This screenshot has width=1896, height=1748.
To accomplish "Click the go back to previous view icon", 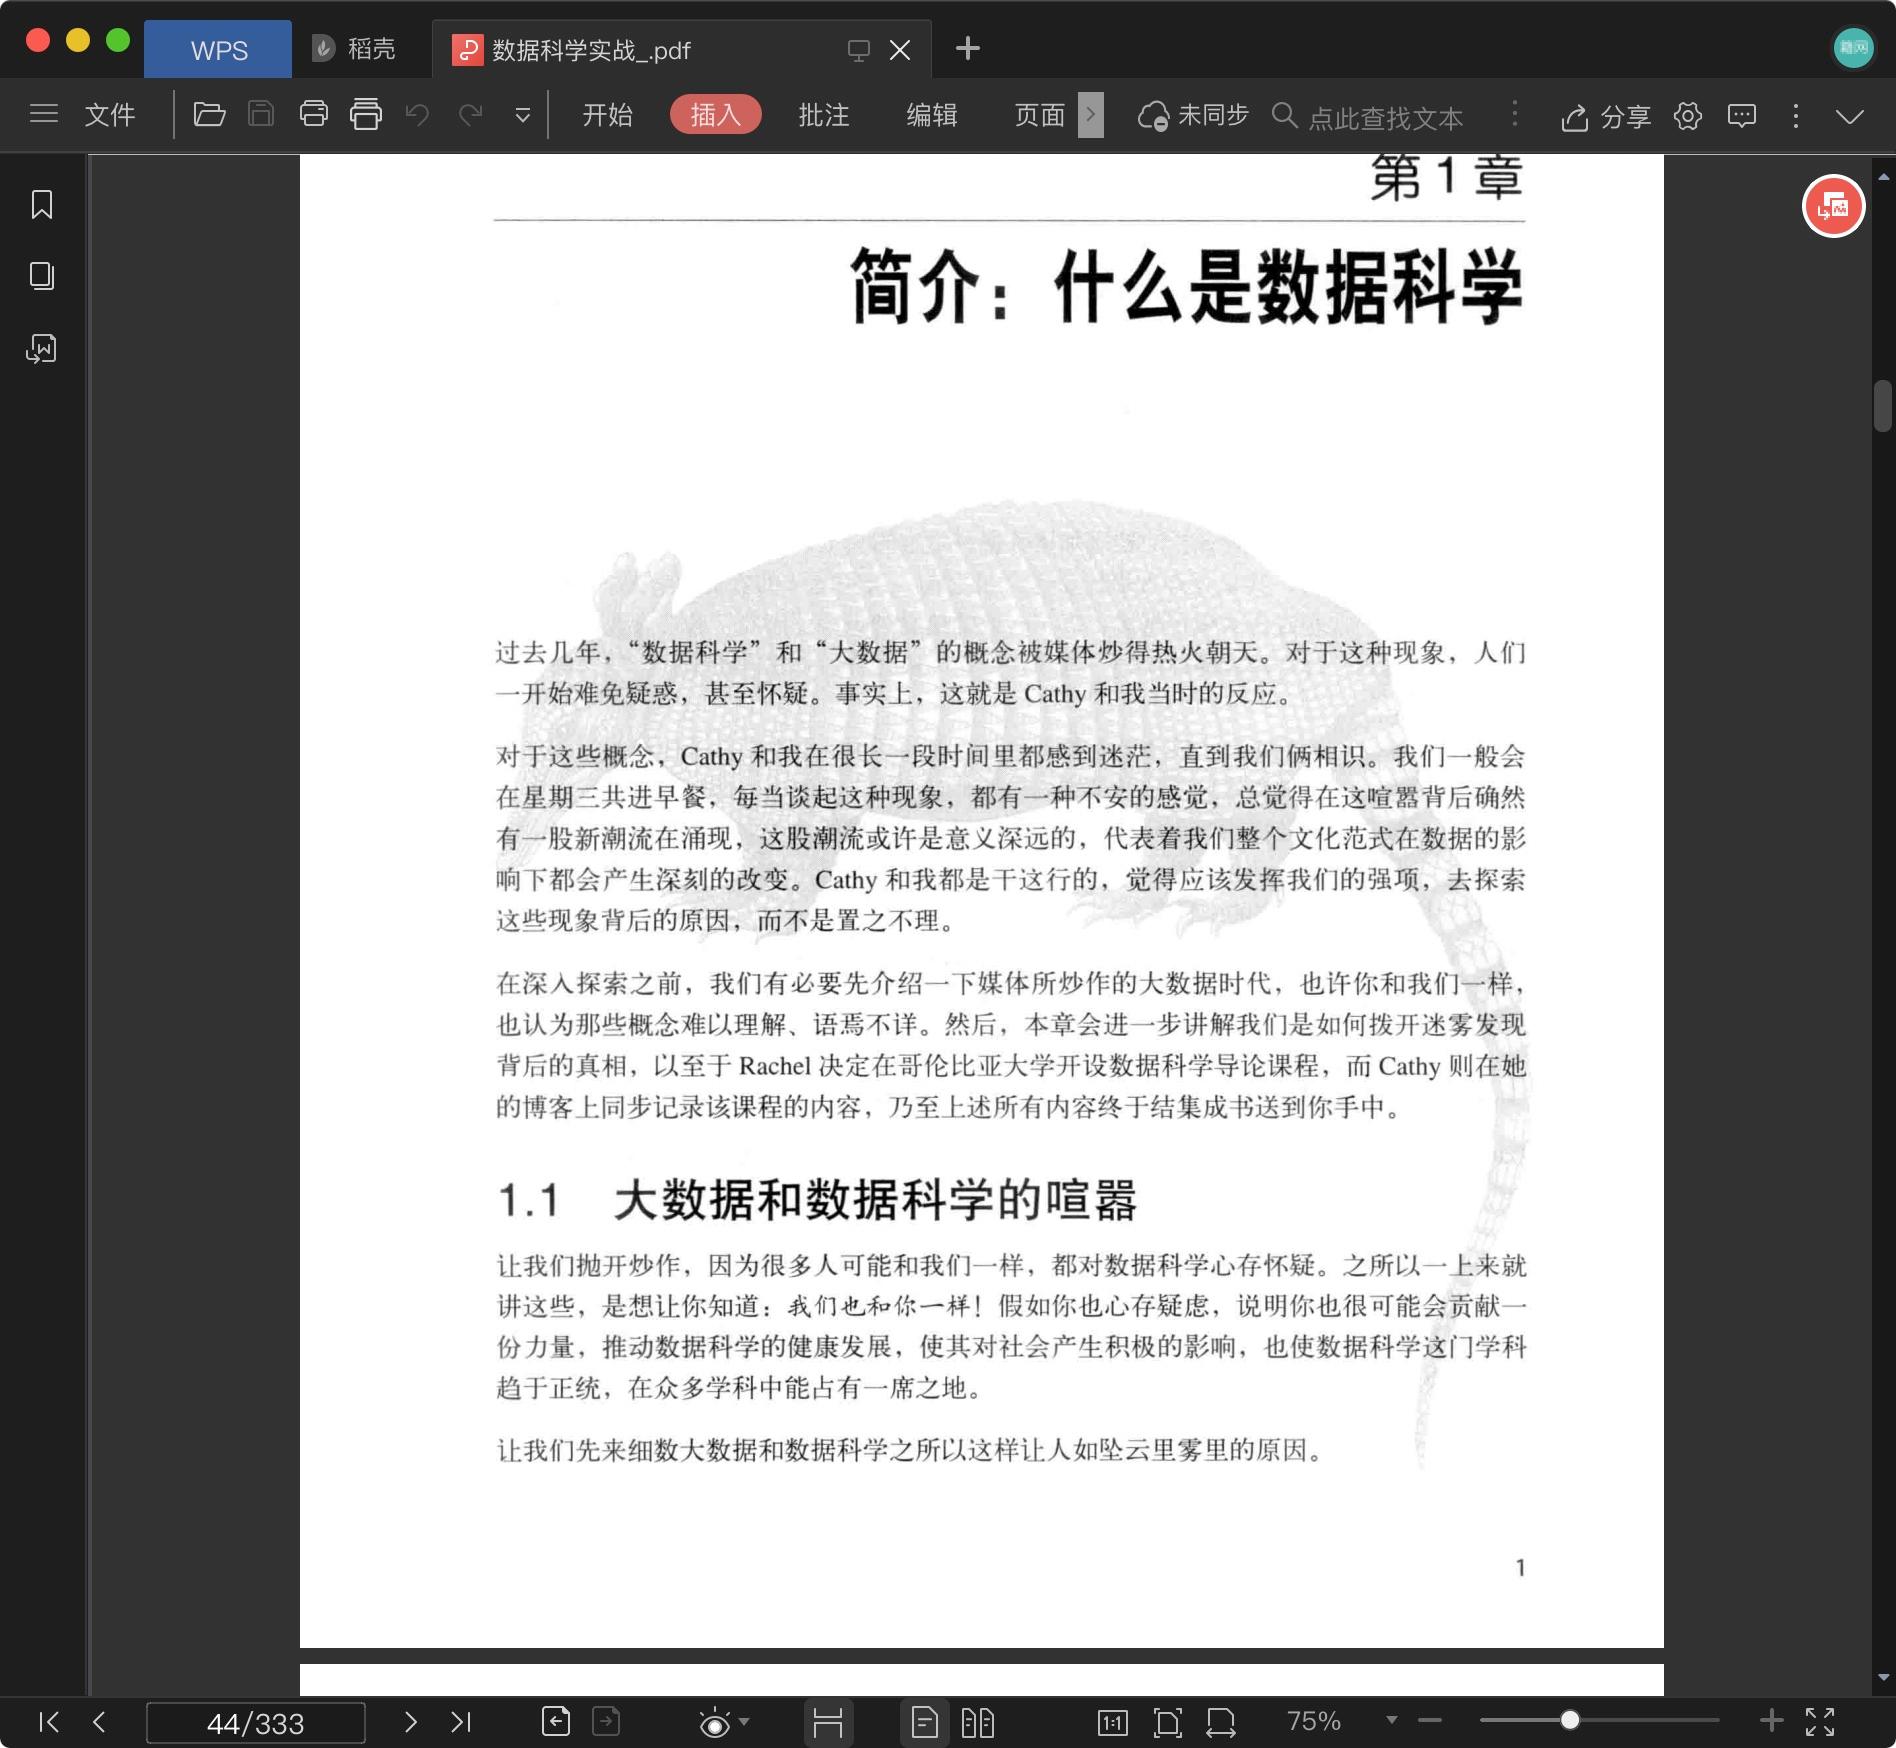I will click(556, 1721).
